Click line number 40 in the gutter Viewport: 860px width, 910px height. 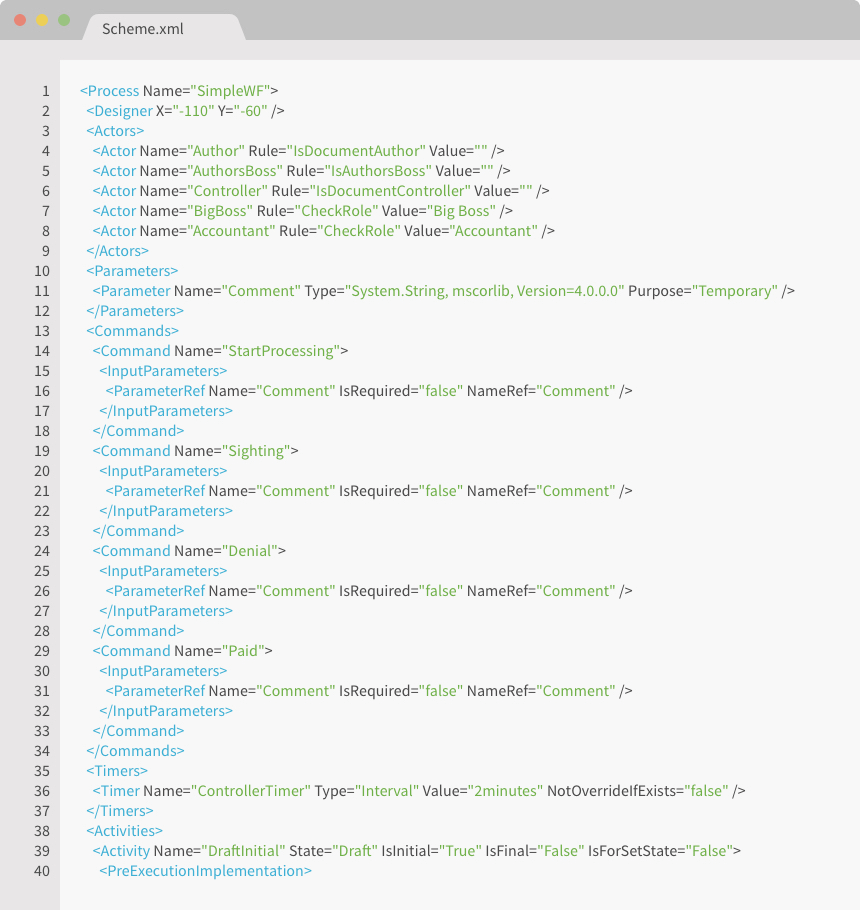point(42,872)
